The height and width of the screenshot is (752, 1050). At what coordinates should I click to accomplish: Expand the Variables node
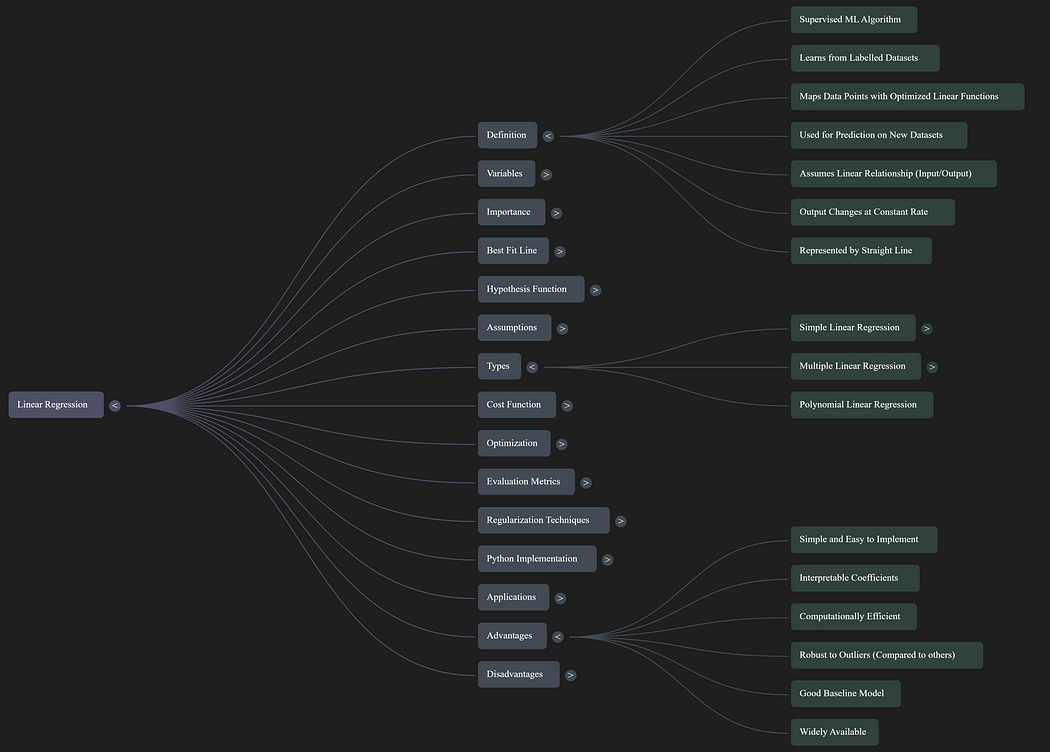(546, 174)
